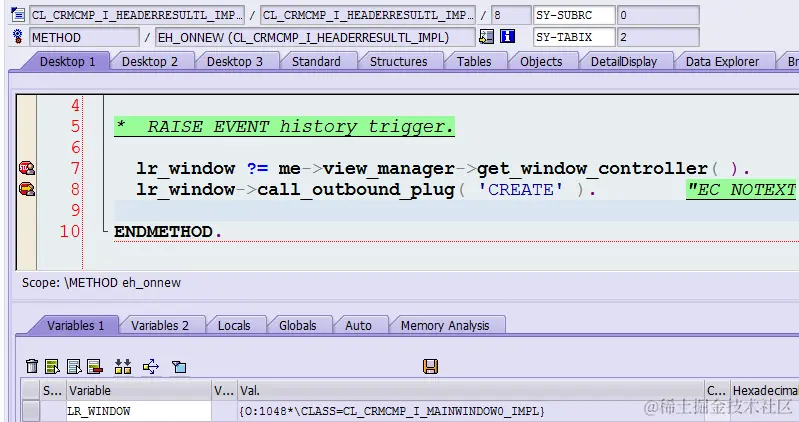The height and width of the screenshot is (422, 799).
Task: Open the Locals tab
Action: pos(234,326)
